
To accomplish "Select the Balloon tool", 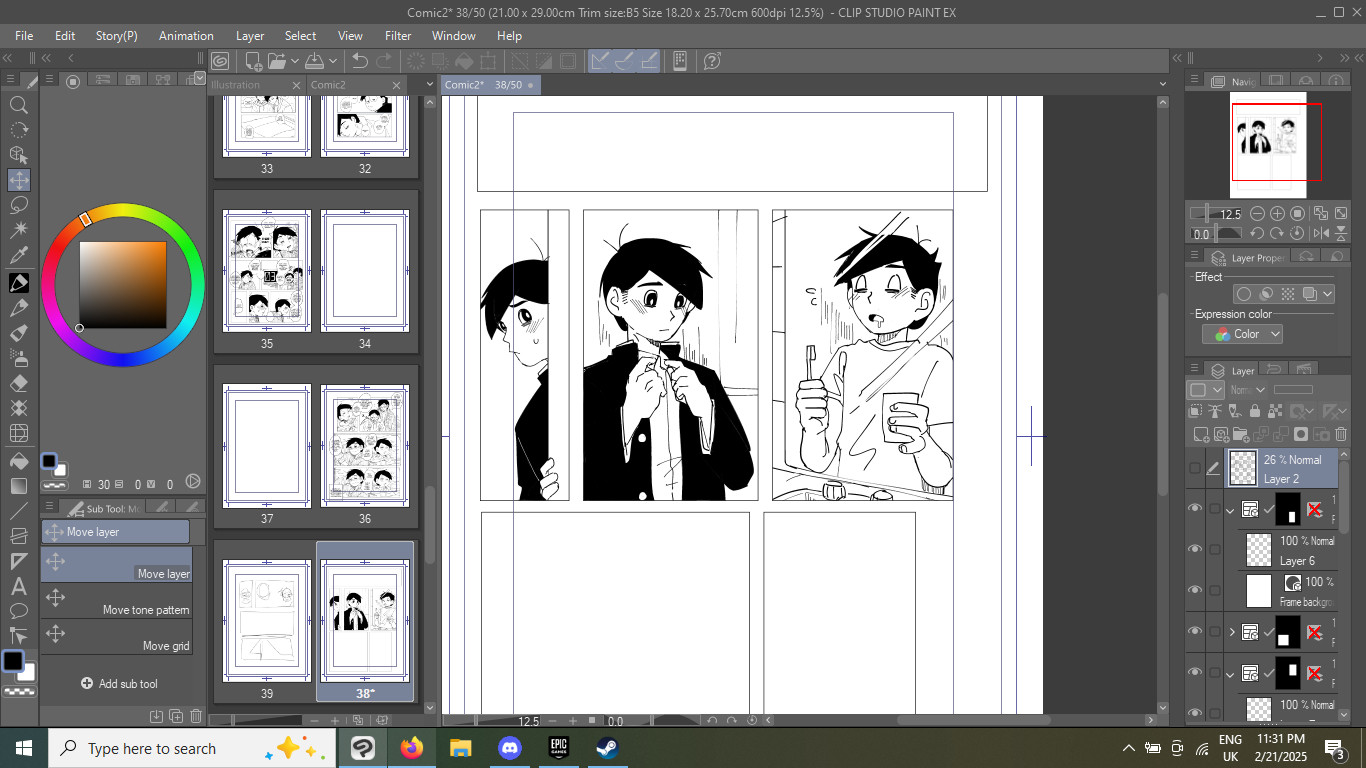I will (18, 611).
